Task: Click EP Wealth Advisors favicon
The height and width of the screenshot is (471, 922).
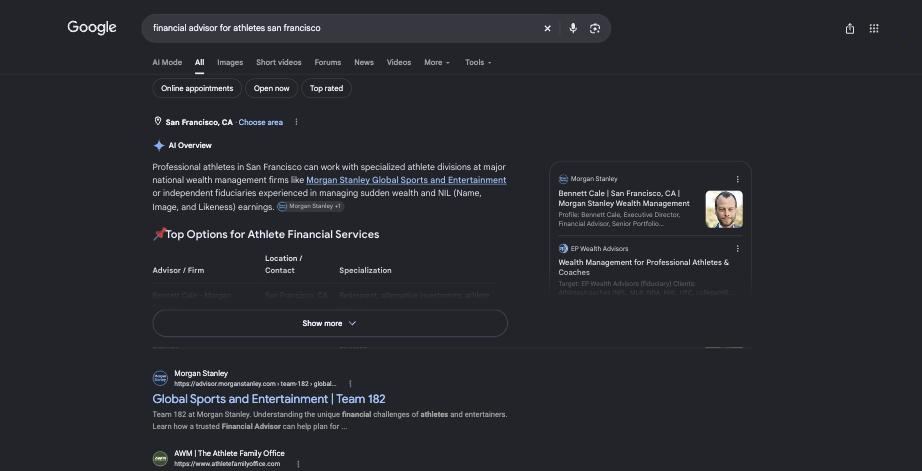Action: tap(563, 249)
